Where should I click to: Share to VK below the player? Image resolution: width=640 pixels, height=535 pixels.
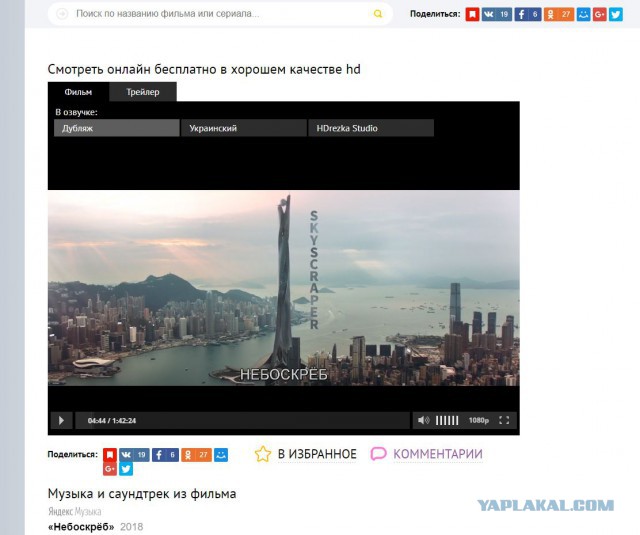tap(134, 455)
